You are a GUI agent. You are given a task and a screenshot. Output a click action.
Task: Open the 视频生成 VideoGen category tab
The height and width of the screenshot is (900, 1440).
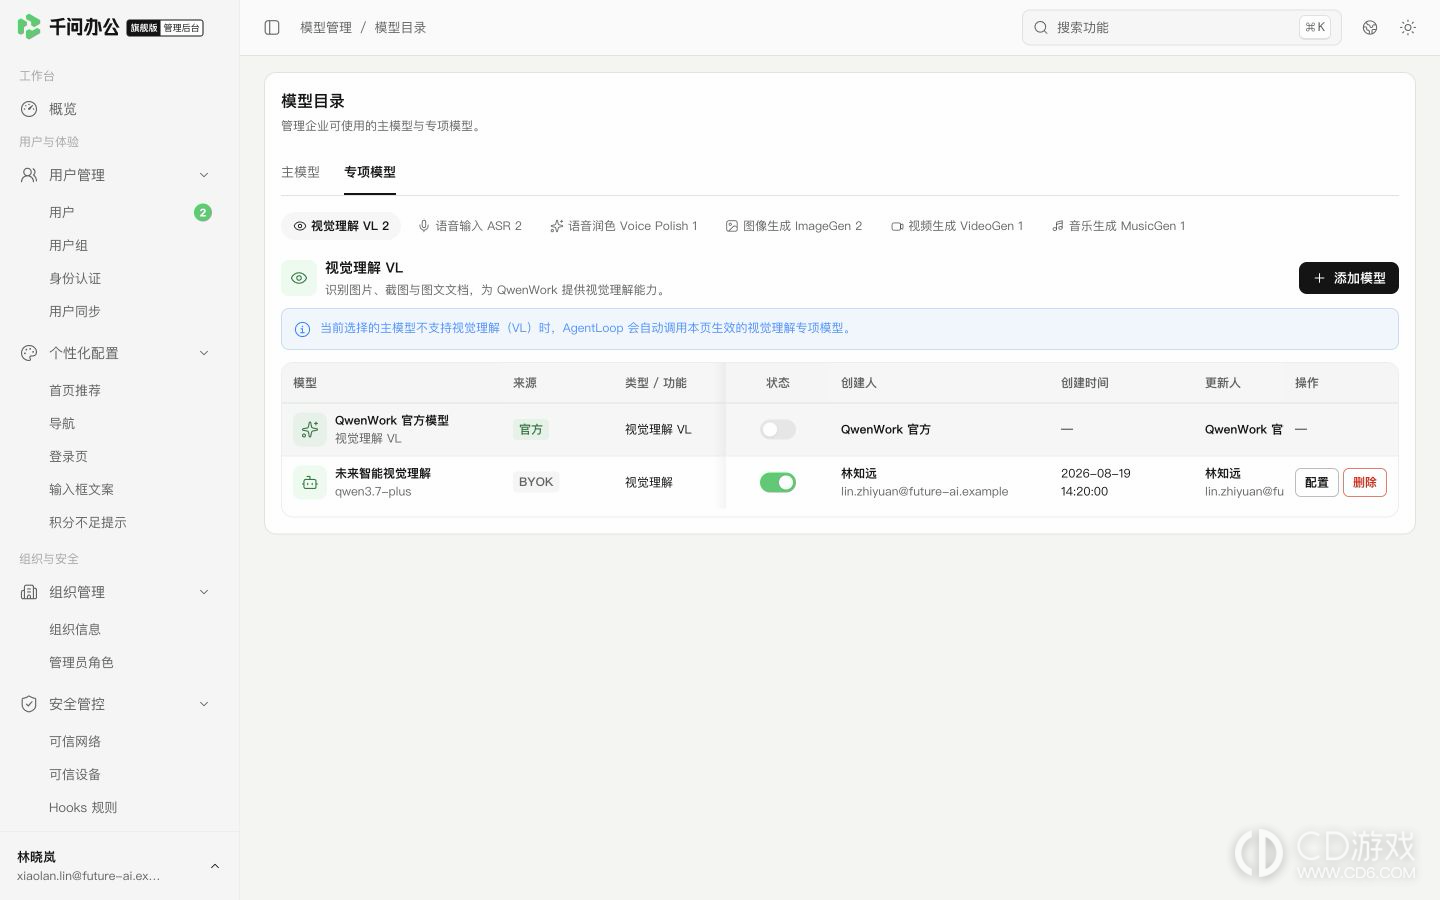[957, 226]
